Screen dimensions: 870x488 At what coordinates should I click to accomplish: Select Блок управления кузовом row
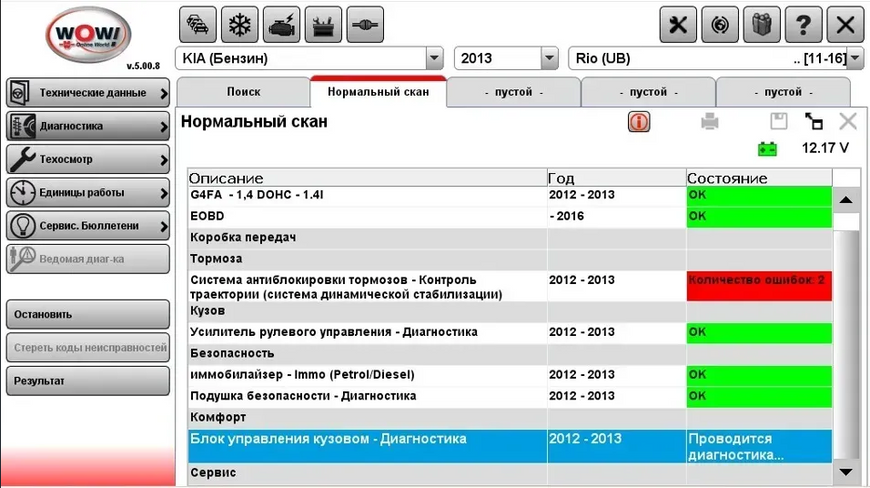click(510, 446)
